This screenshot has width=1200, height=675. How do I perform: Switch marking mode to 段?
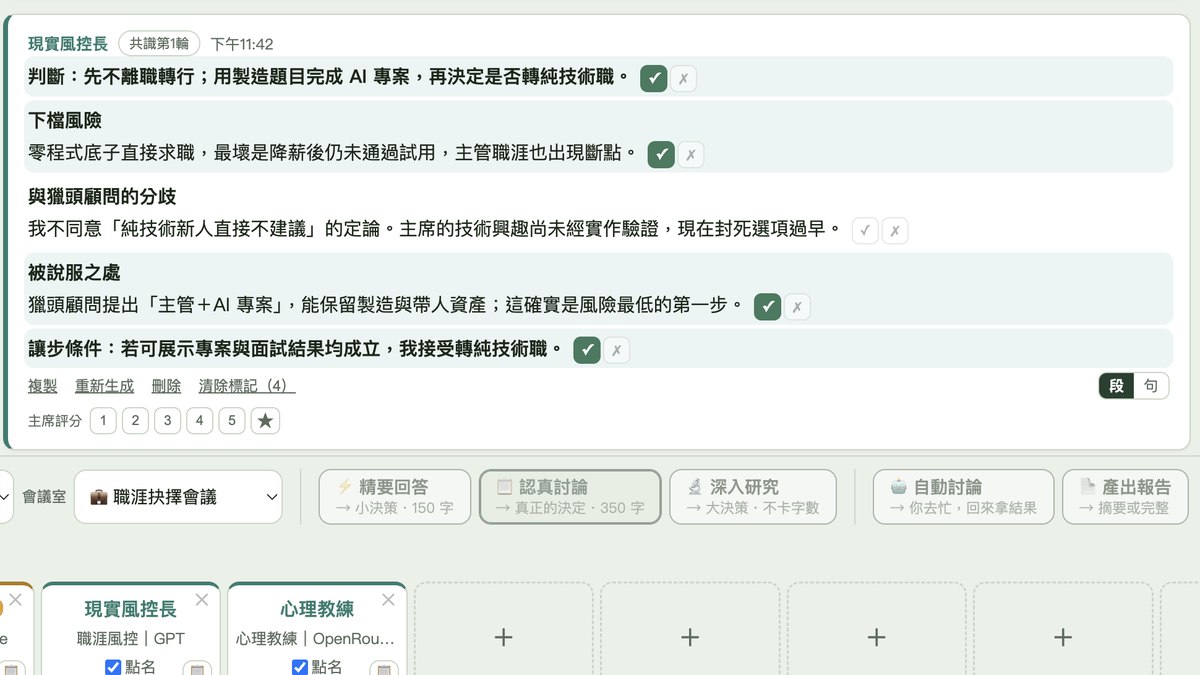(1117, 386)
